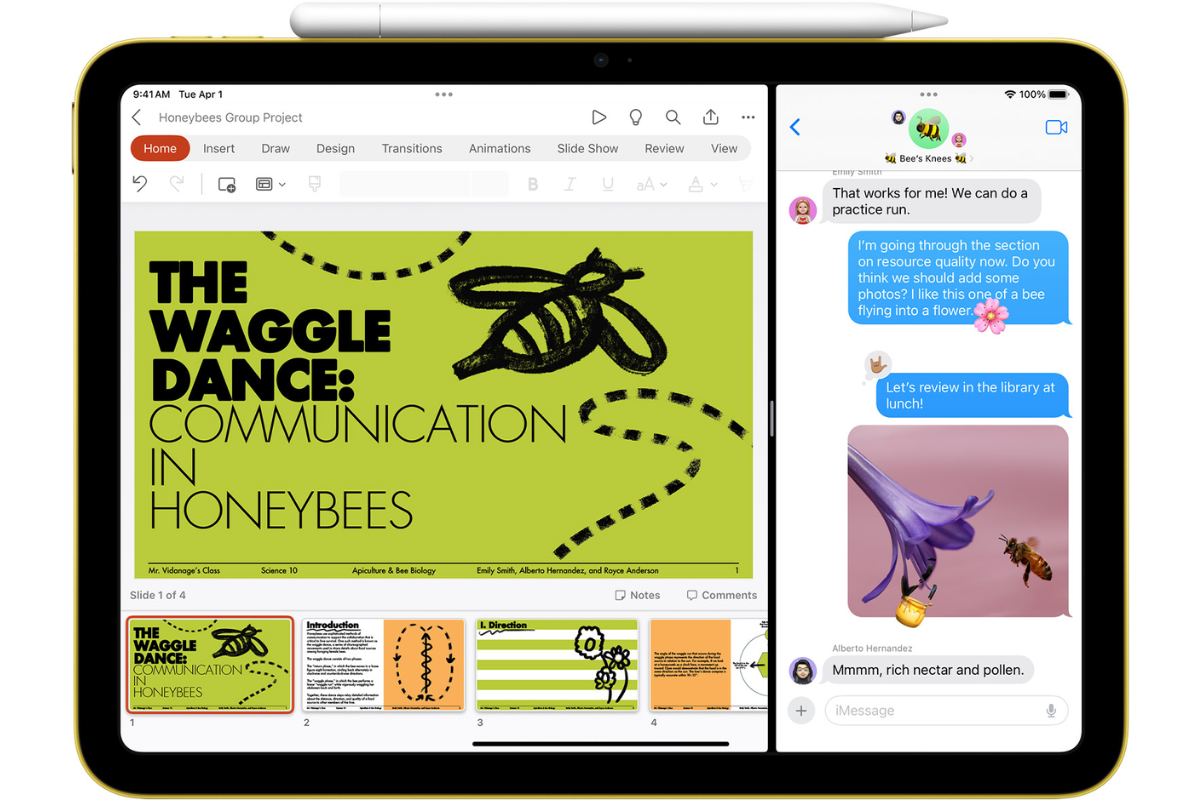1200x800 pixels.
Task: Go back to the Messages conversation list
Action: pos(795,127)
